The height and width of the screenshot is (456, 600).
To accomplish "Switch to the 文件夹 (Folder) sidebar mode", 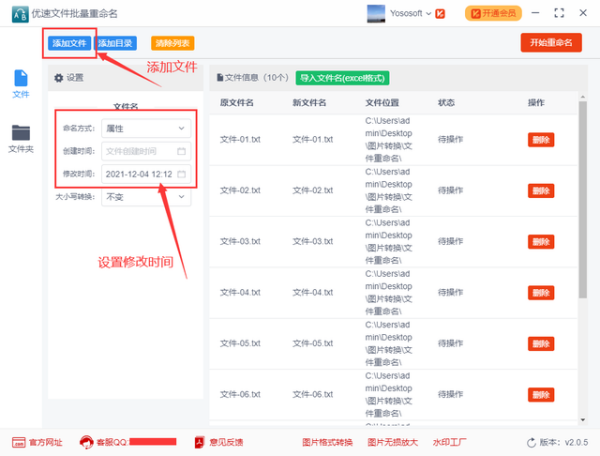I will pos(20,135).
